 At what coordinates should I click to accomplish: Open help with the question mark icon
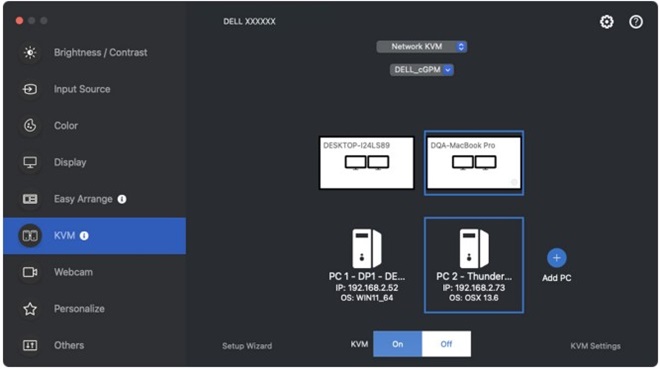636,22
